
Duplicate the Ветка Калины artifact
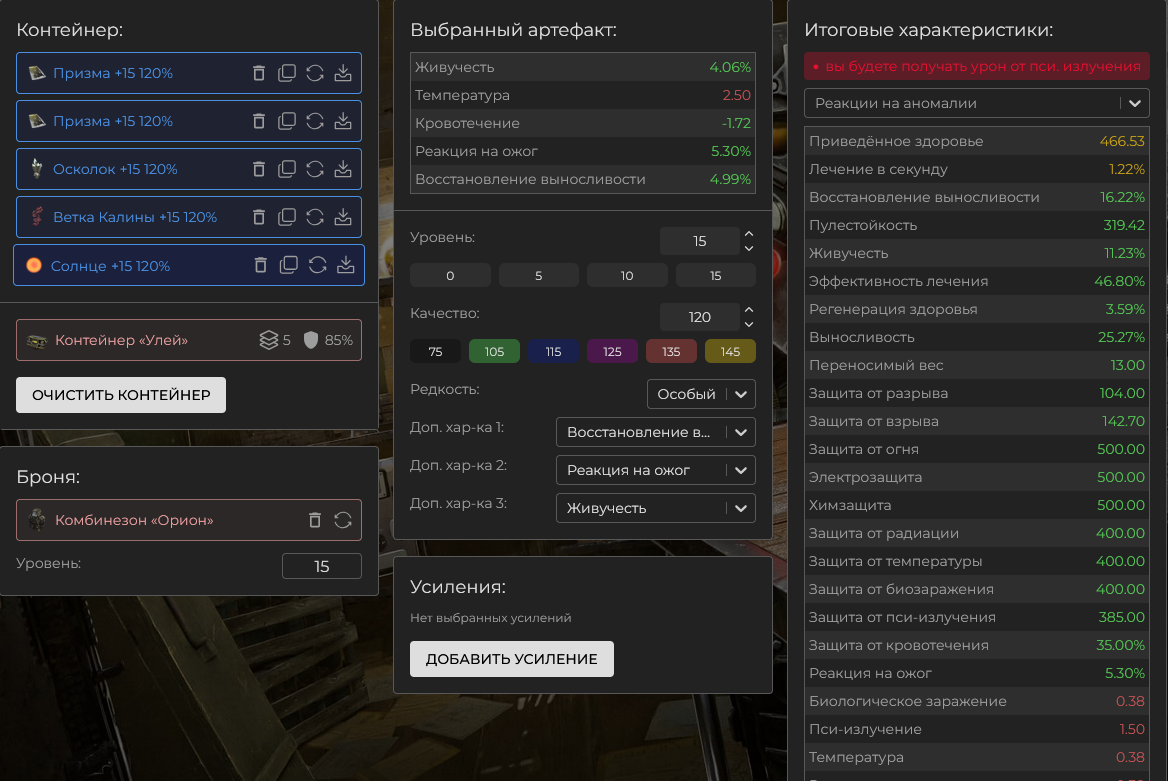[x=287, y=217]
